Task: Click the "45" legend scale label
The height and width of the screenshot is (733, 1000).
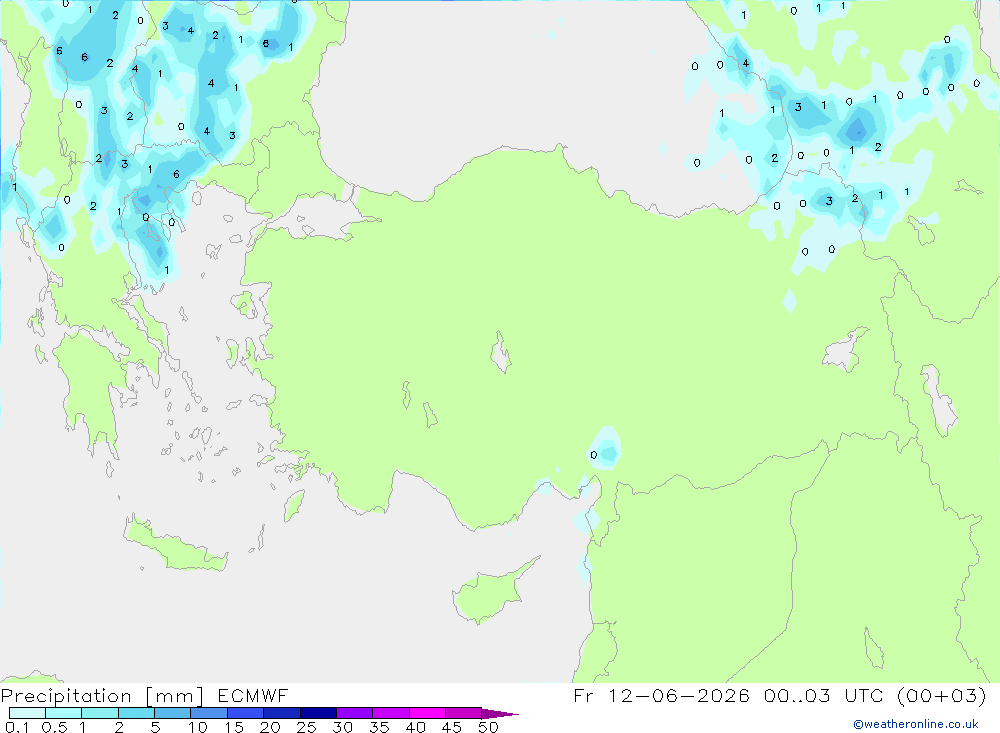Action: pyautogui.click(x=452, y=727)
